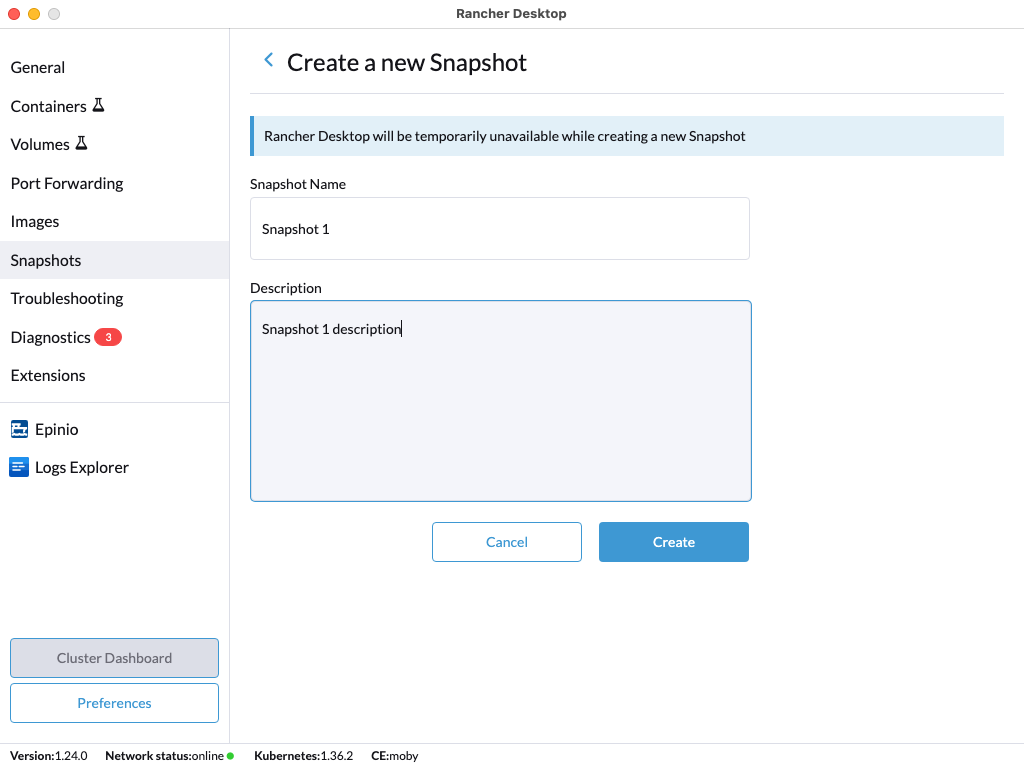1024x768 pixels.
Task: Open the Epinio extension
Action: click(114, 429)
